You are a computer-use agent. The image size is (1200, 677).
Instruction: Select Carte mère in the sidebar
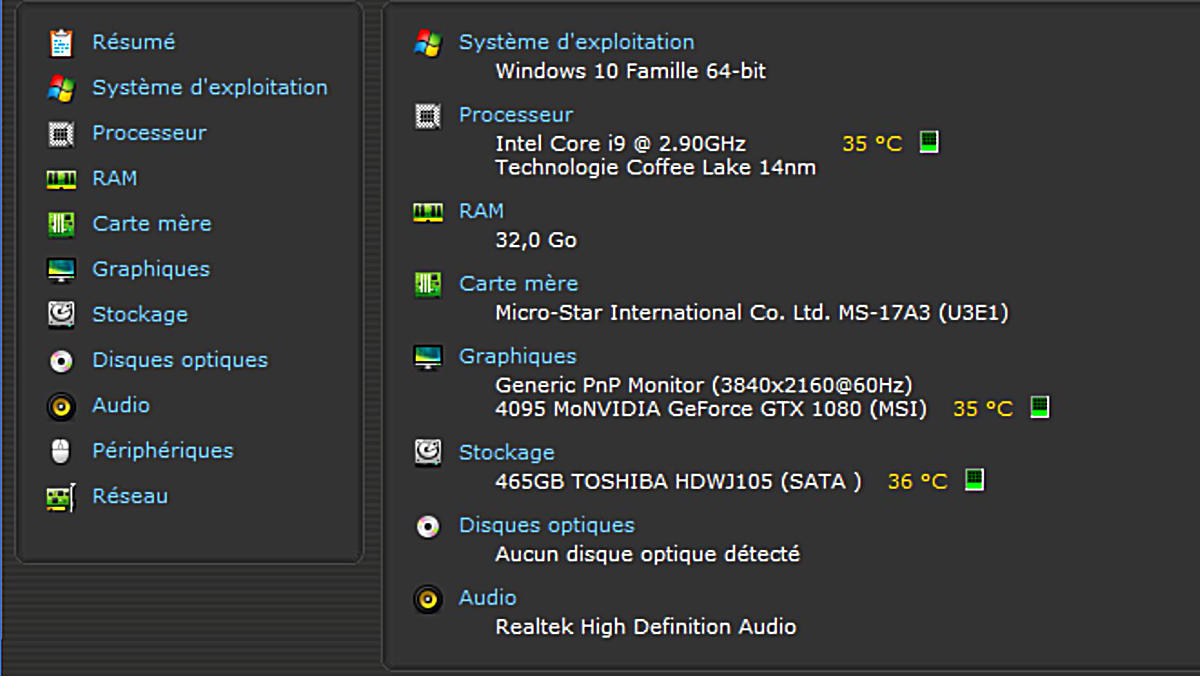point(152,224)
